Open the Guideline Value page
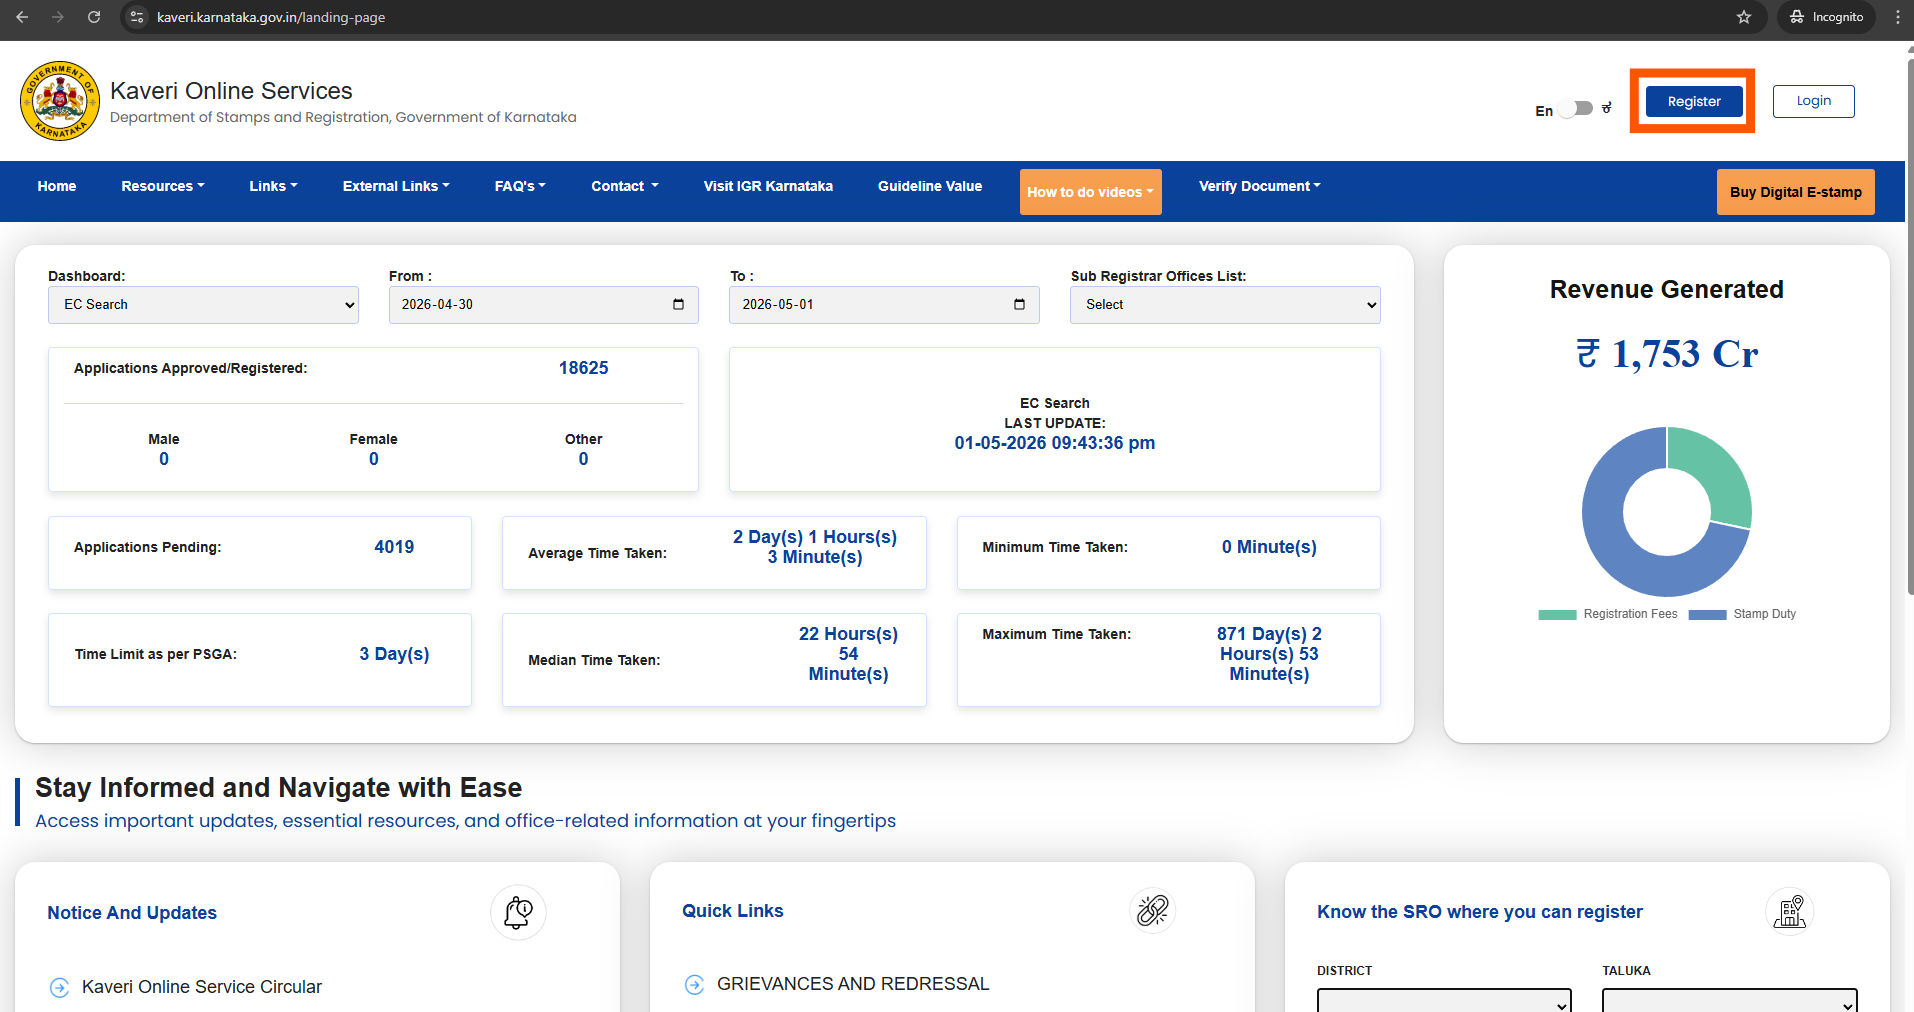Screen dimensions: 1914x1012 click(x=930, y=186)
